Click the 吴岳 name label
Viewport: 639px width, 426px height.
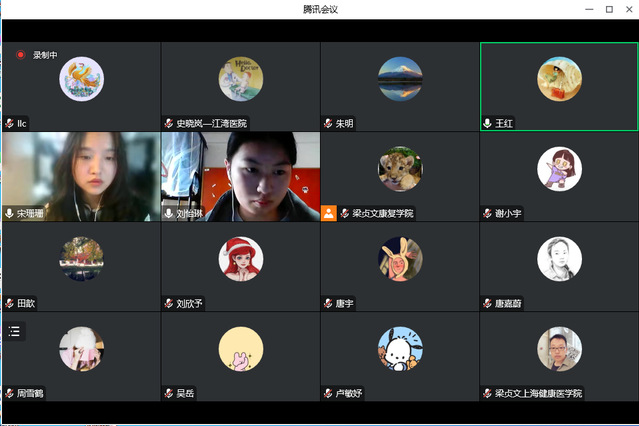[x=186, y=393]
